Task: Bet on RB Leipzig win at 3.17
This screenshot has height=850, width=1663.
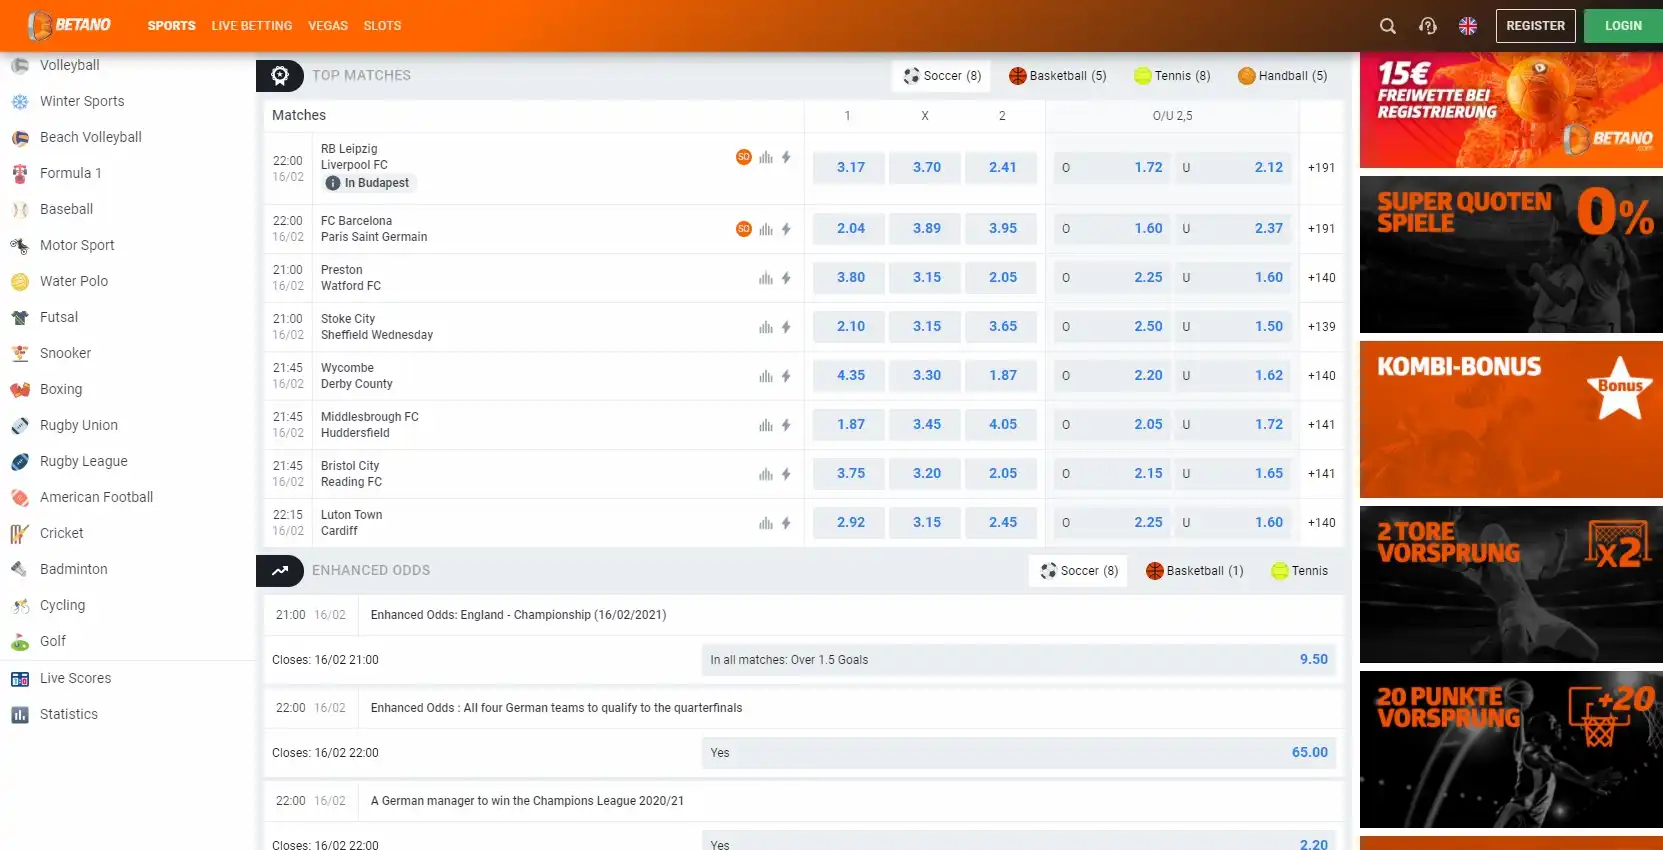Action: pos(849,168)
